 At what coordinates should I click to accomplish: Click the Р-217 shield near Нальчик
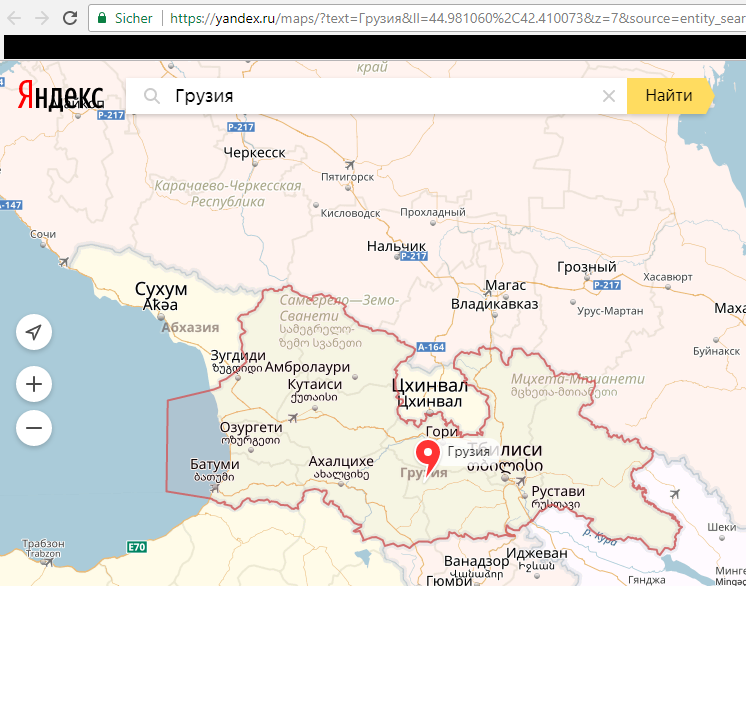(x=413, y=256)
